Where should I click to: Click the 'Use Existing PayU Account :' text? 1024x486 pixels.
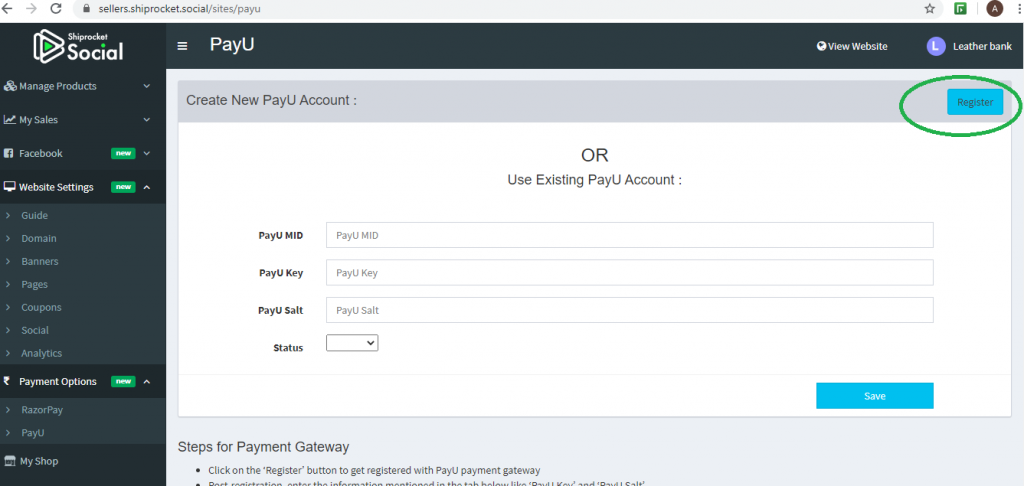click(x=594, y=180)
